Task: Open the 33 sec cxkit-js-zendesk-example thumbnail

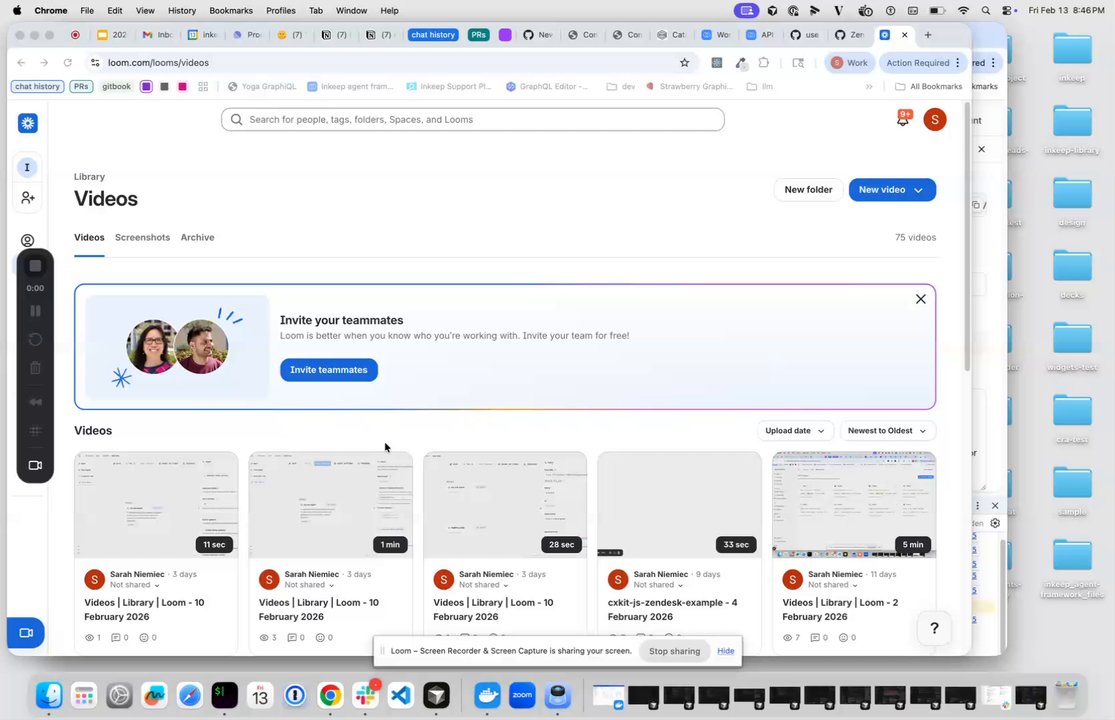Action: click(679, 505)
